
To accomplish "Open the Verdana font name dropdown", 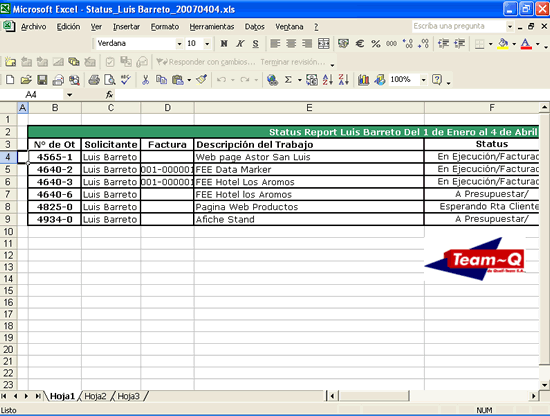I will 179,44.
